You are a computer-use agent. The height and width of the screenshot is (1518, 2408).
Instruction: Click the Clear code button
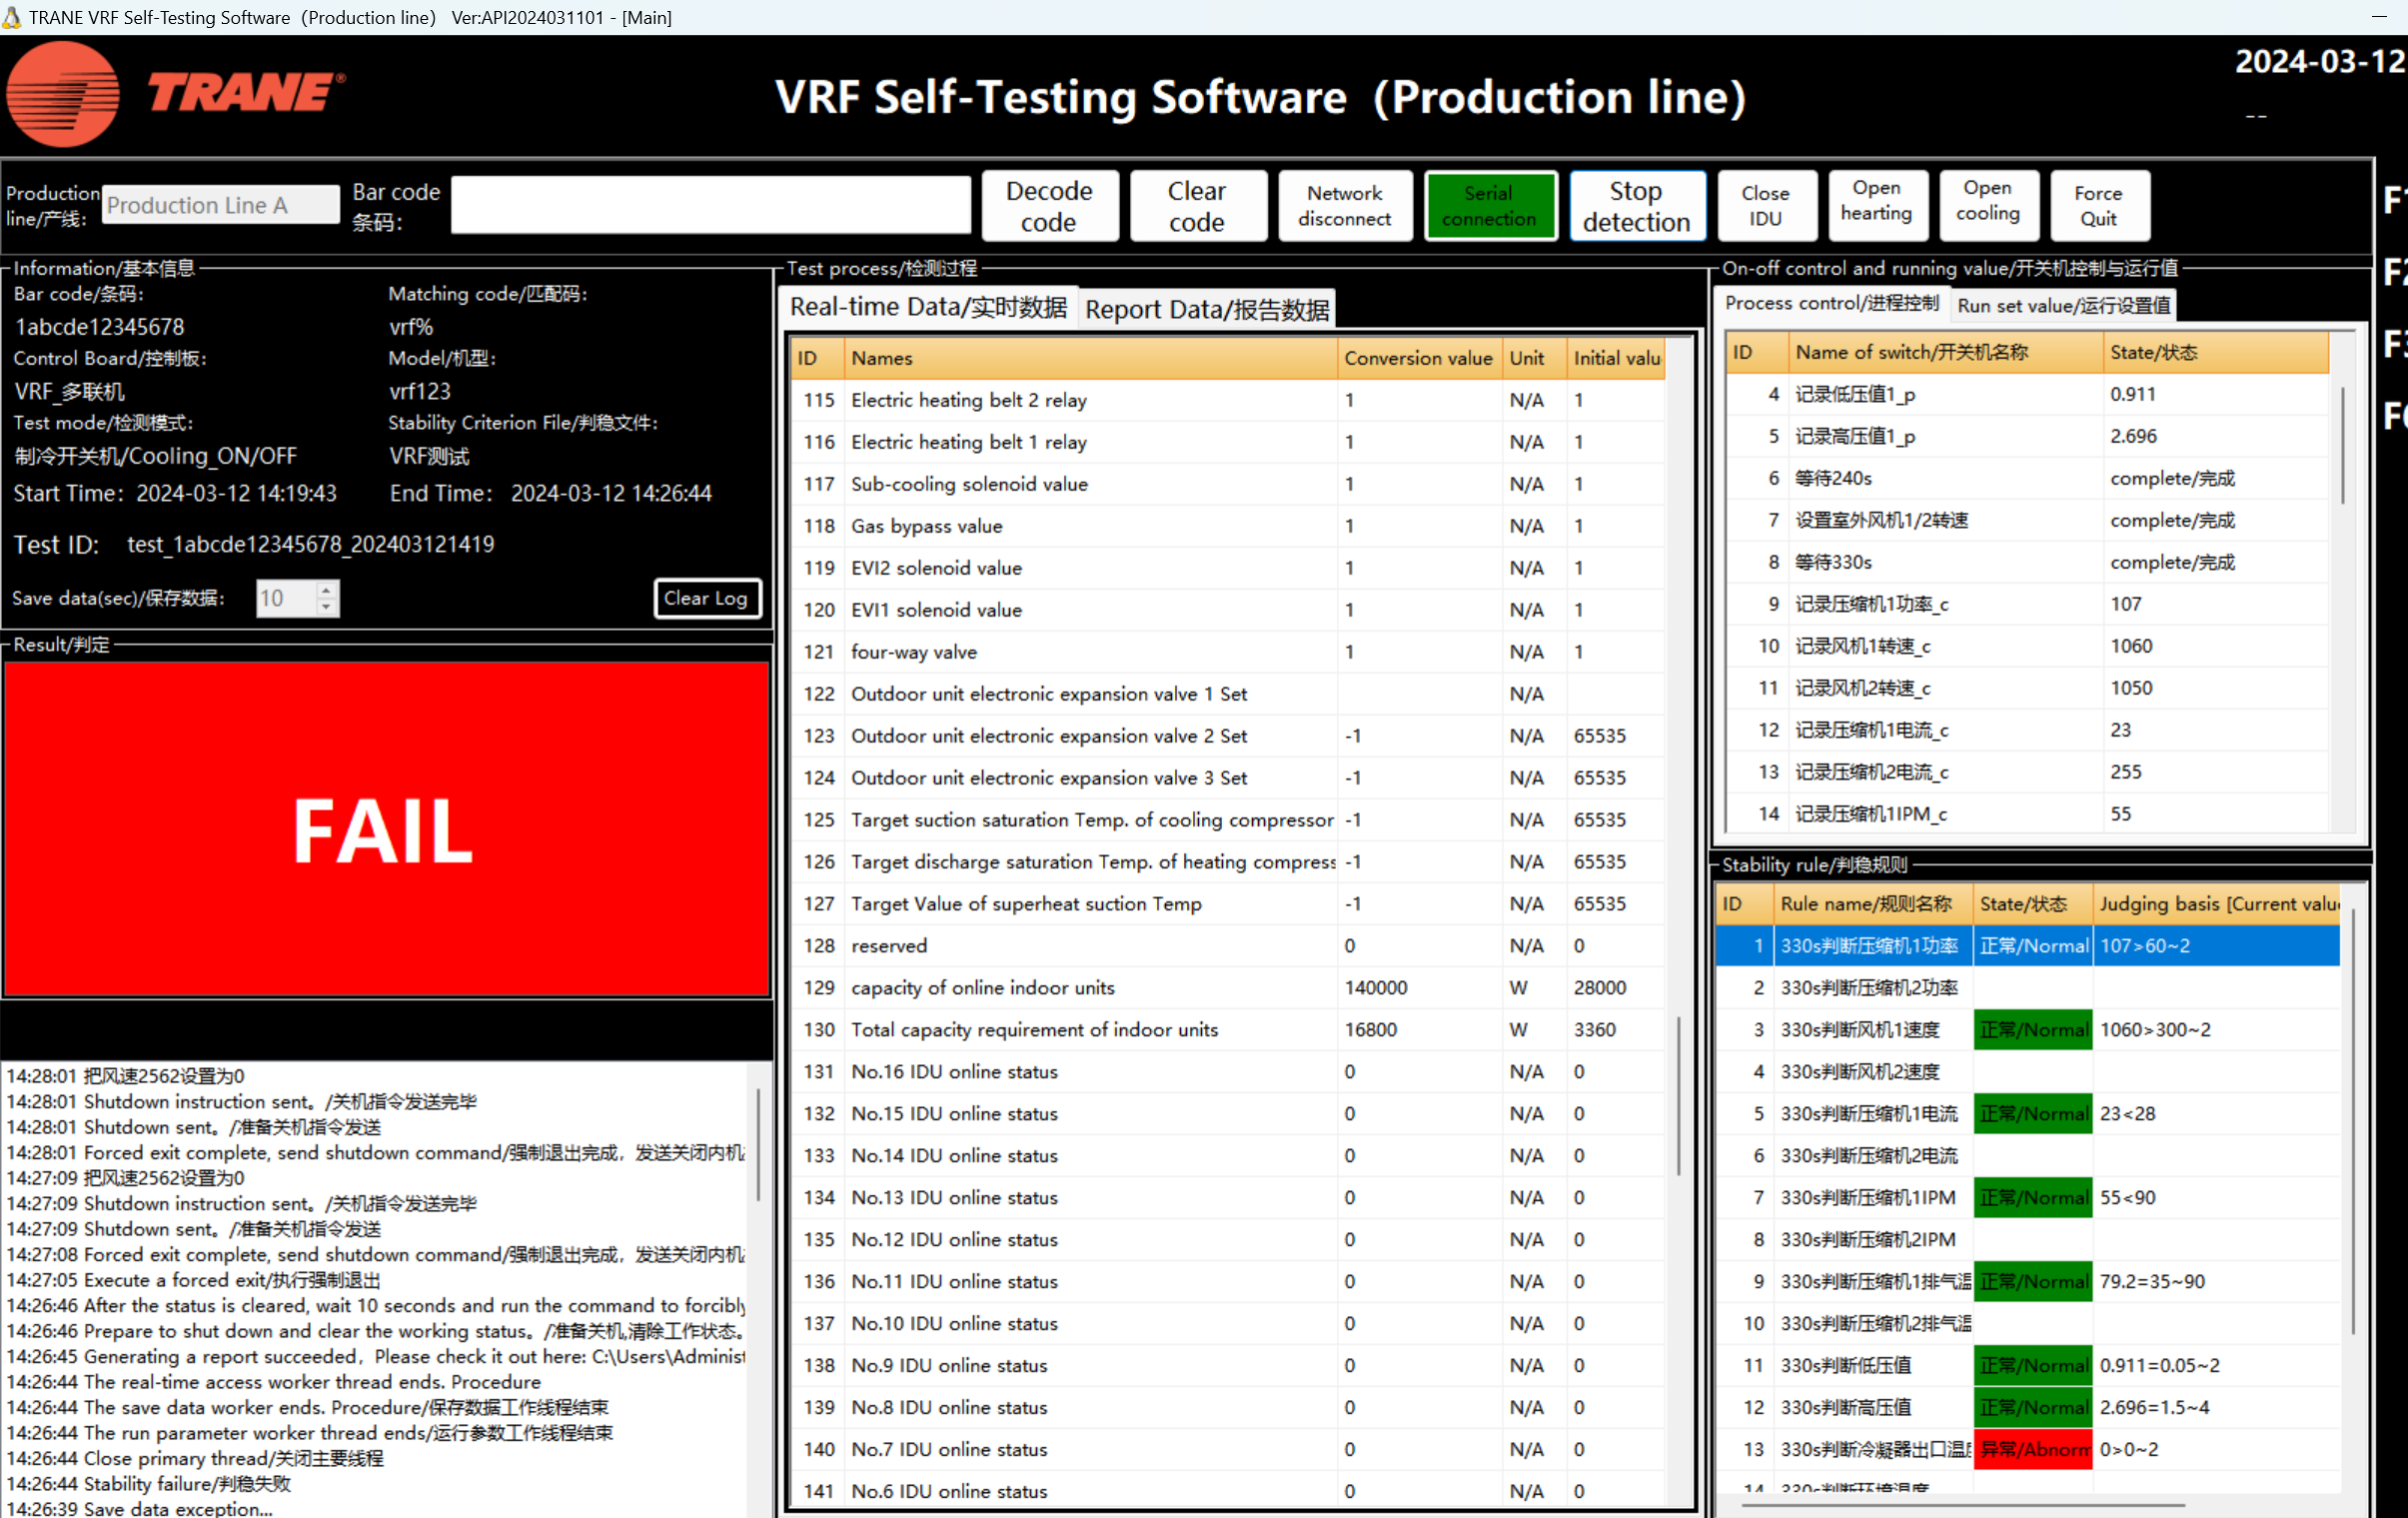tap(1197, 206)
